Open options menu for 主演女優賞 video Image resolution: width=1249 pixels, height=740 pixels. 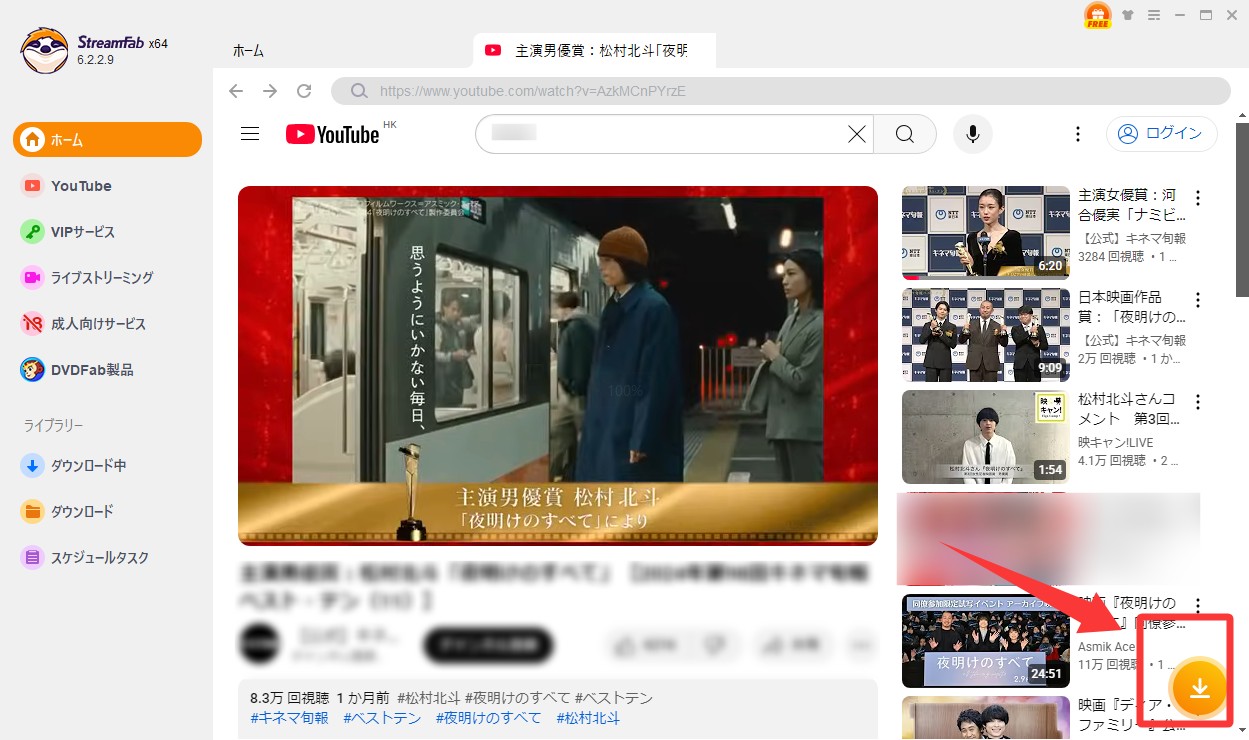(1198, 198)
